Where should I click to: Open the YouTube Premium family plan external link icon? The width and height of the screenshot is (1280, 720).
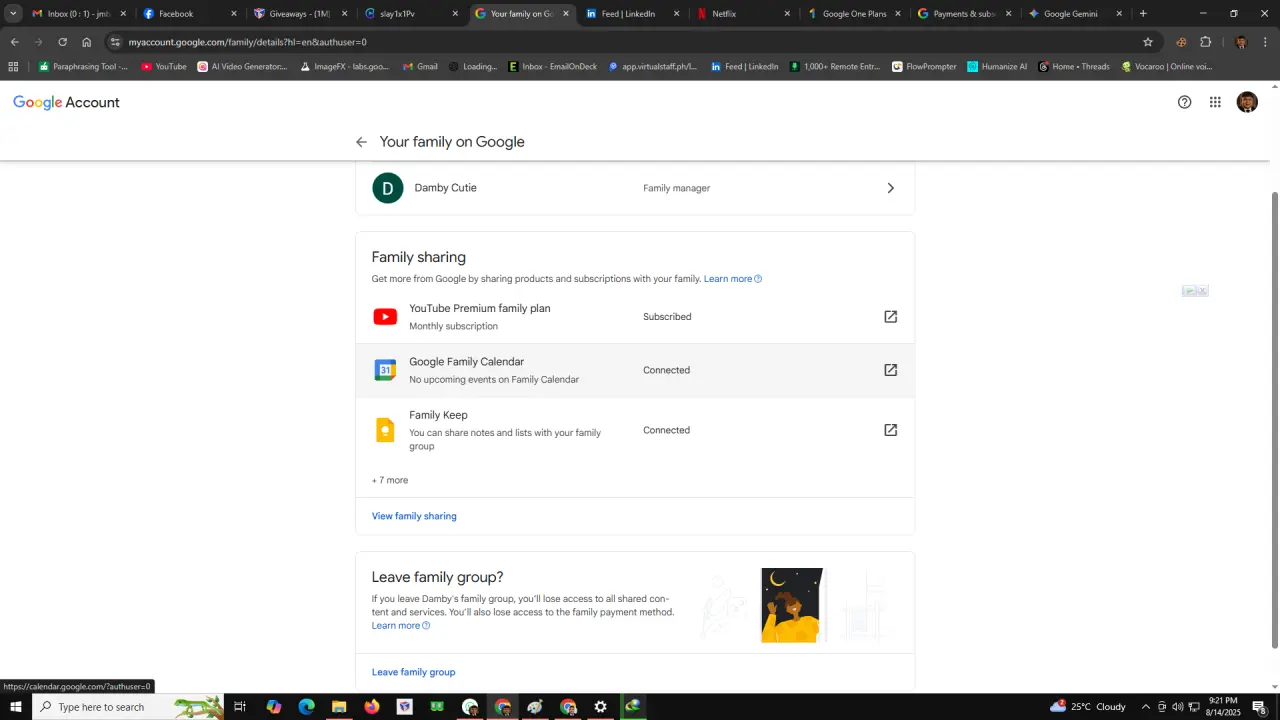point(890,317)
